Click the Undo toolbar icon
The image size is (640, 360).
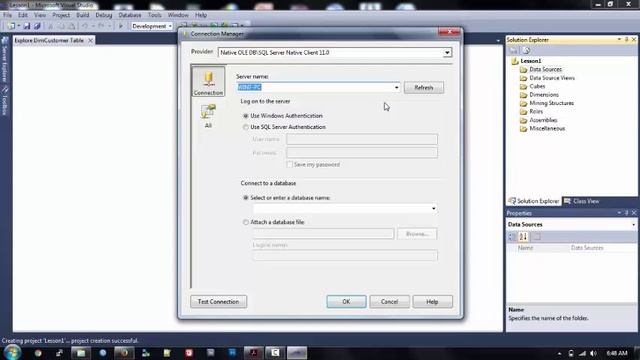[x=84, y=26]
